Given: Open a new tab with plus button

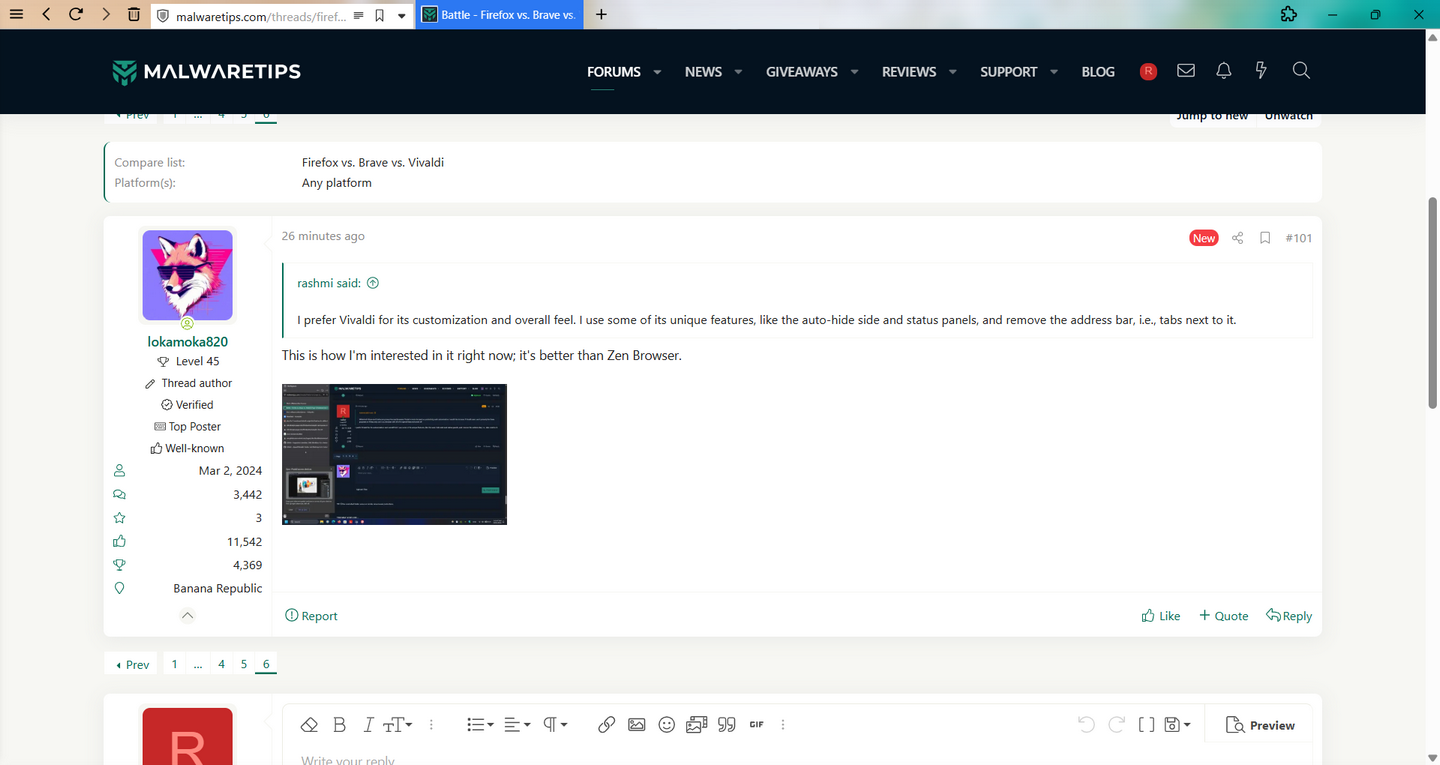Looking at the screenshot, I should pyautogui.click(x=601, y=15).
